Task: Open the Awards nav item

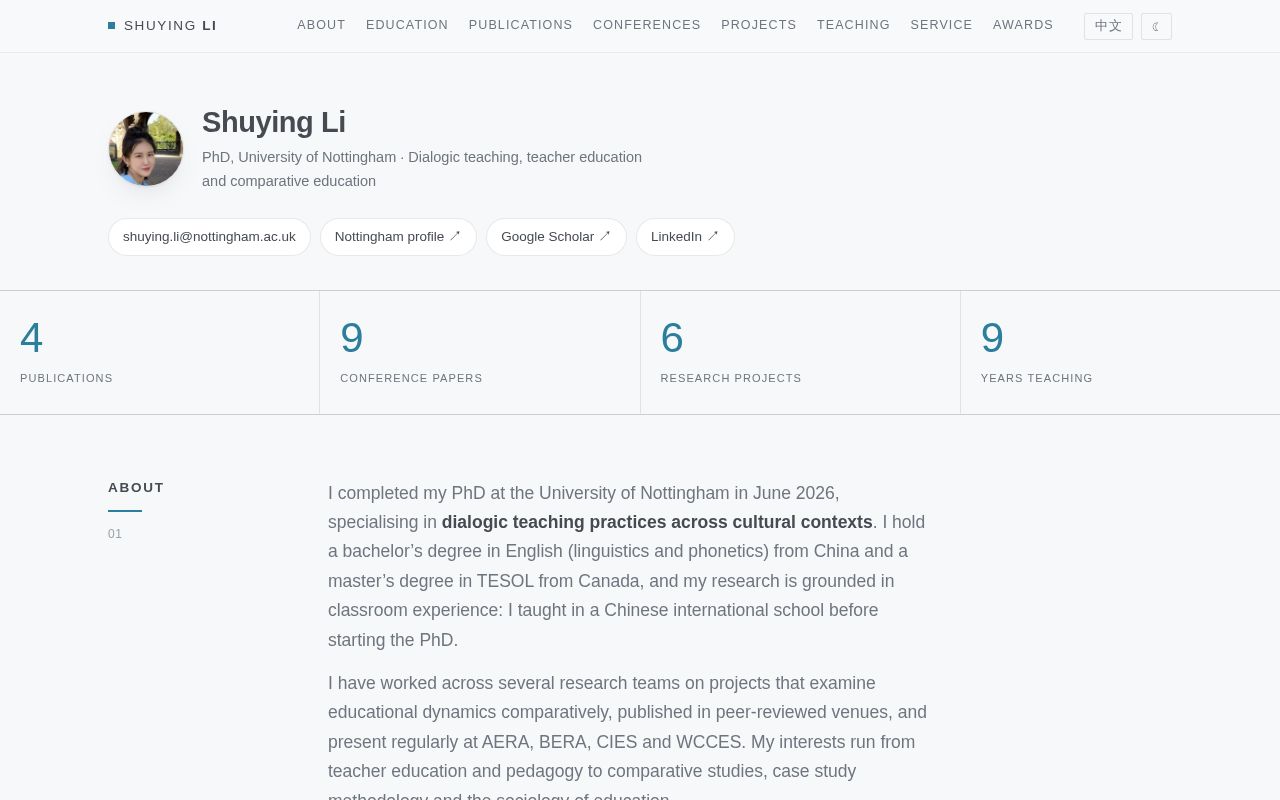Action: pos(1023,25)
